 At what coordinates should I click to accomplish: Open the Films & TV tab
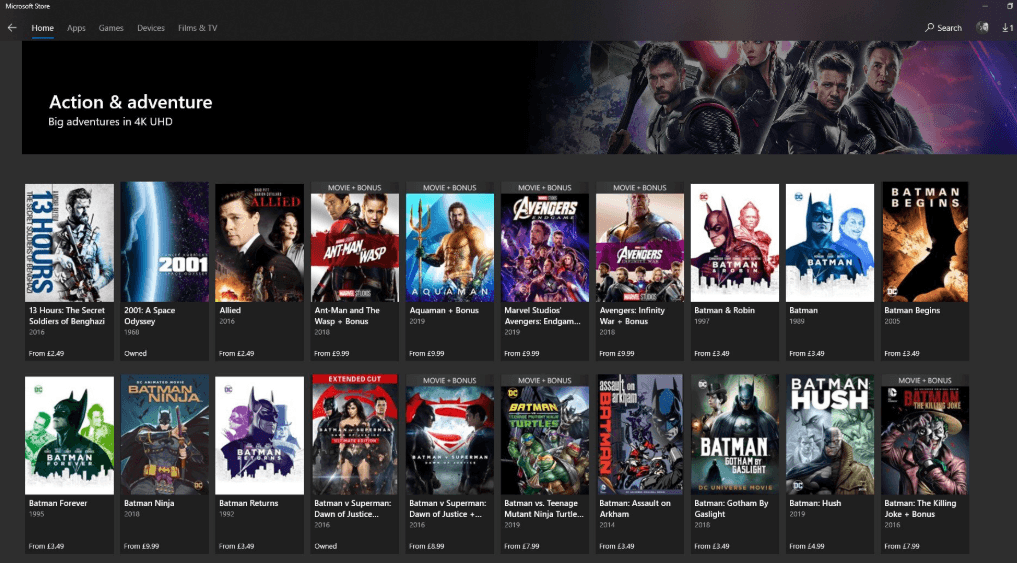[198, 28]
